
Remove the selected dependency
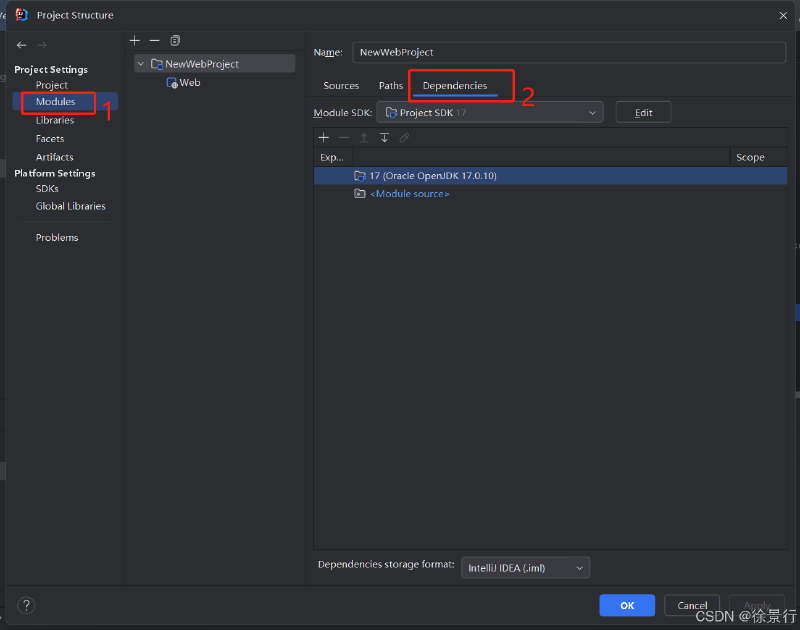tap(344, 138)
